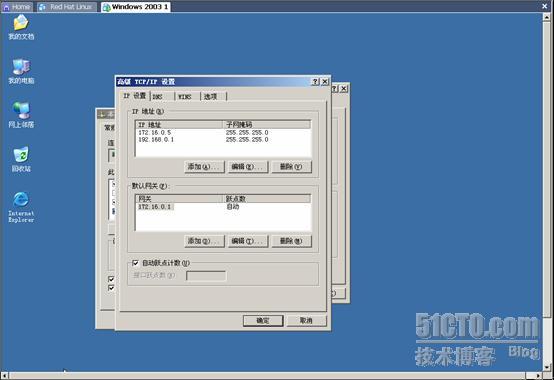Viewport: 554px width, 380px height.
Task: Toggle lower checkbox in background properties window
Action: pos(111,288)
